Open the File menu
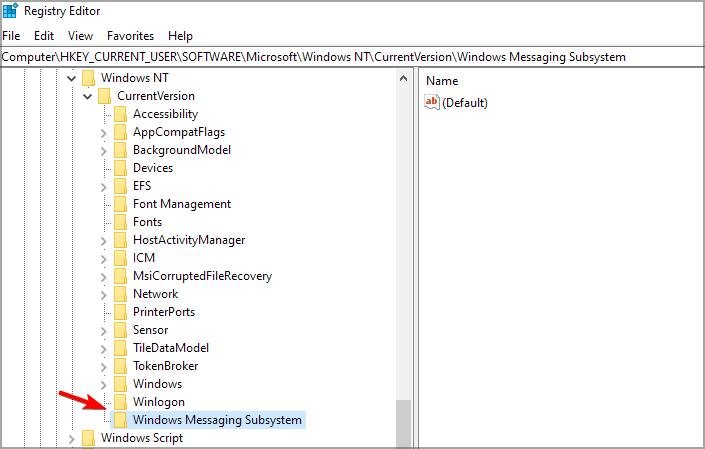Image resolution: width=705 pixels, height=449 pixels. click(x=11, y=36)
